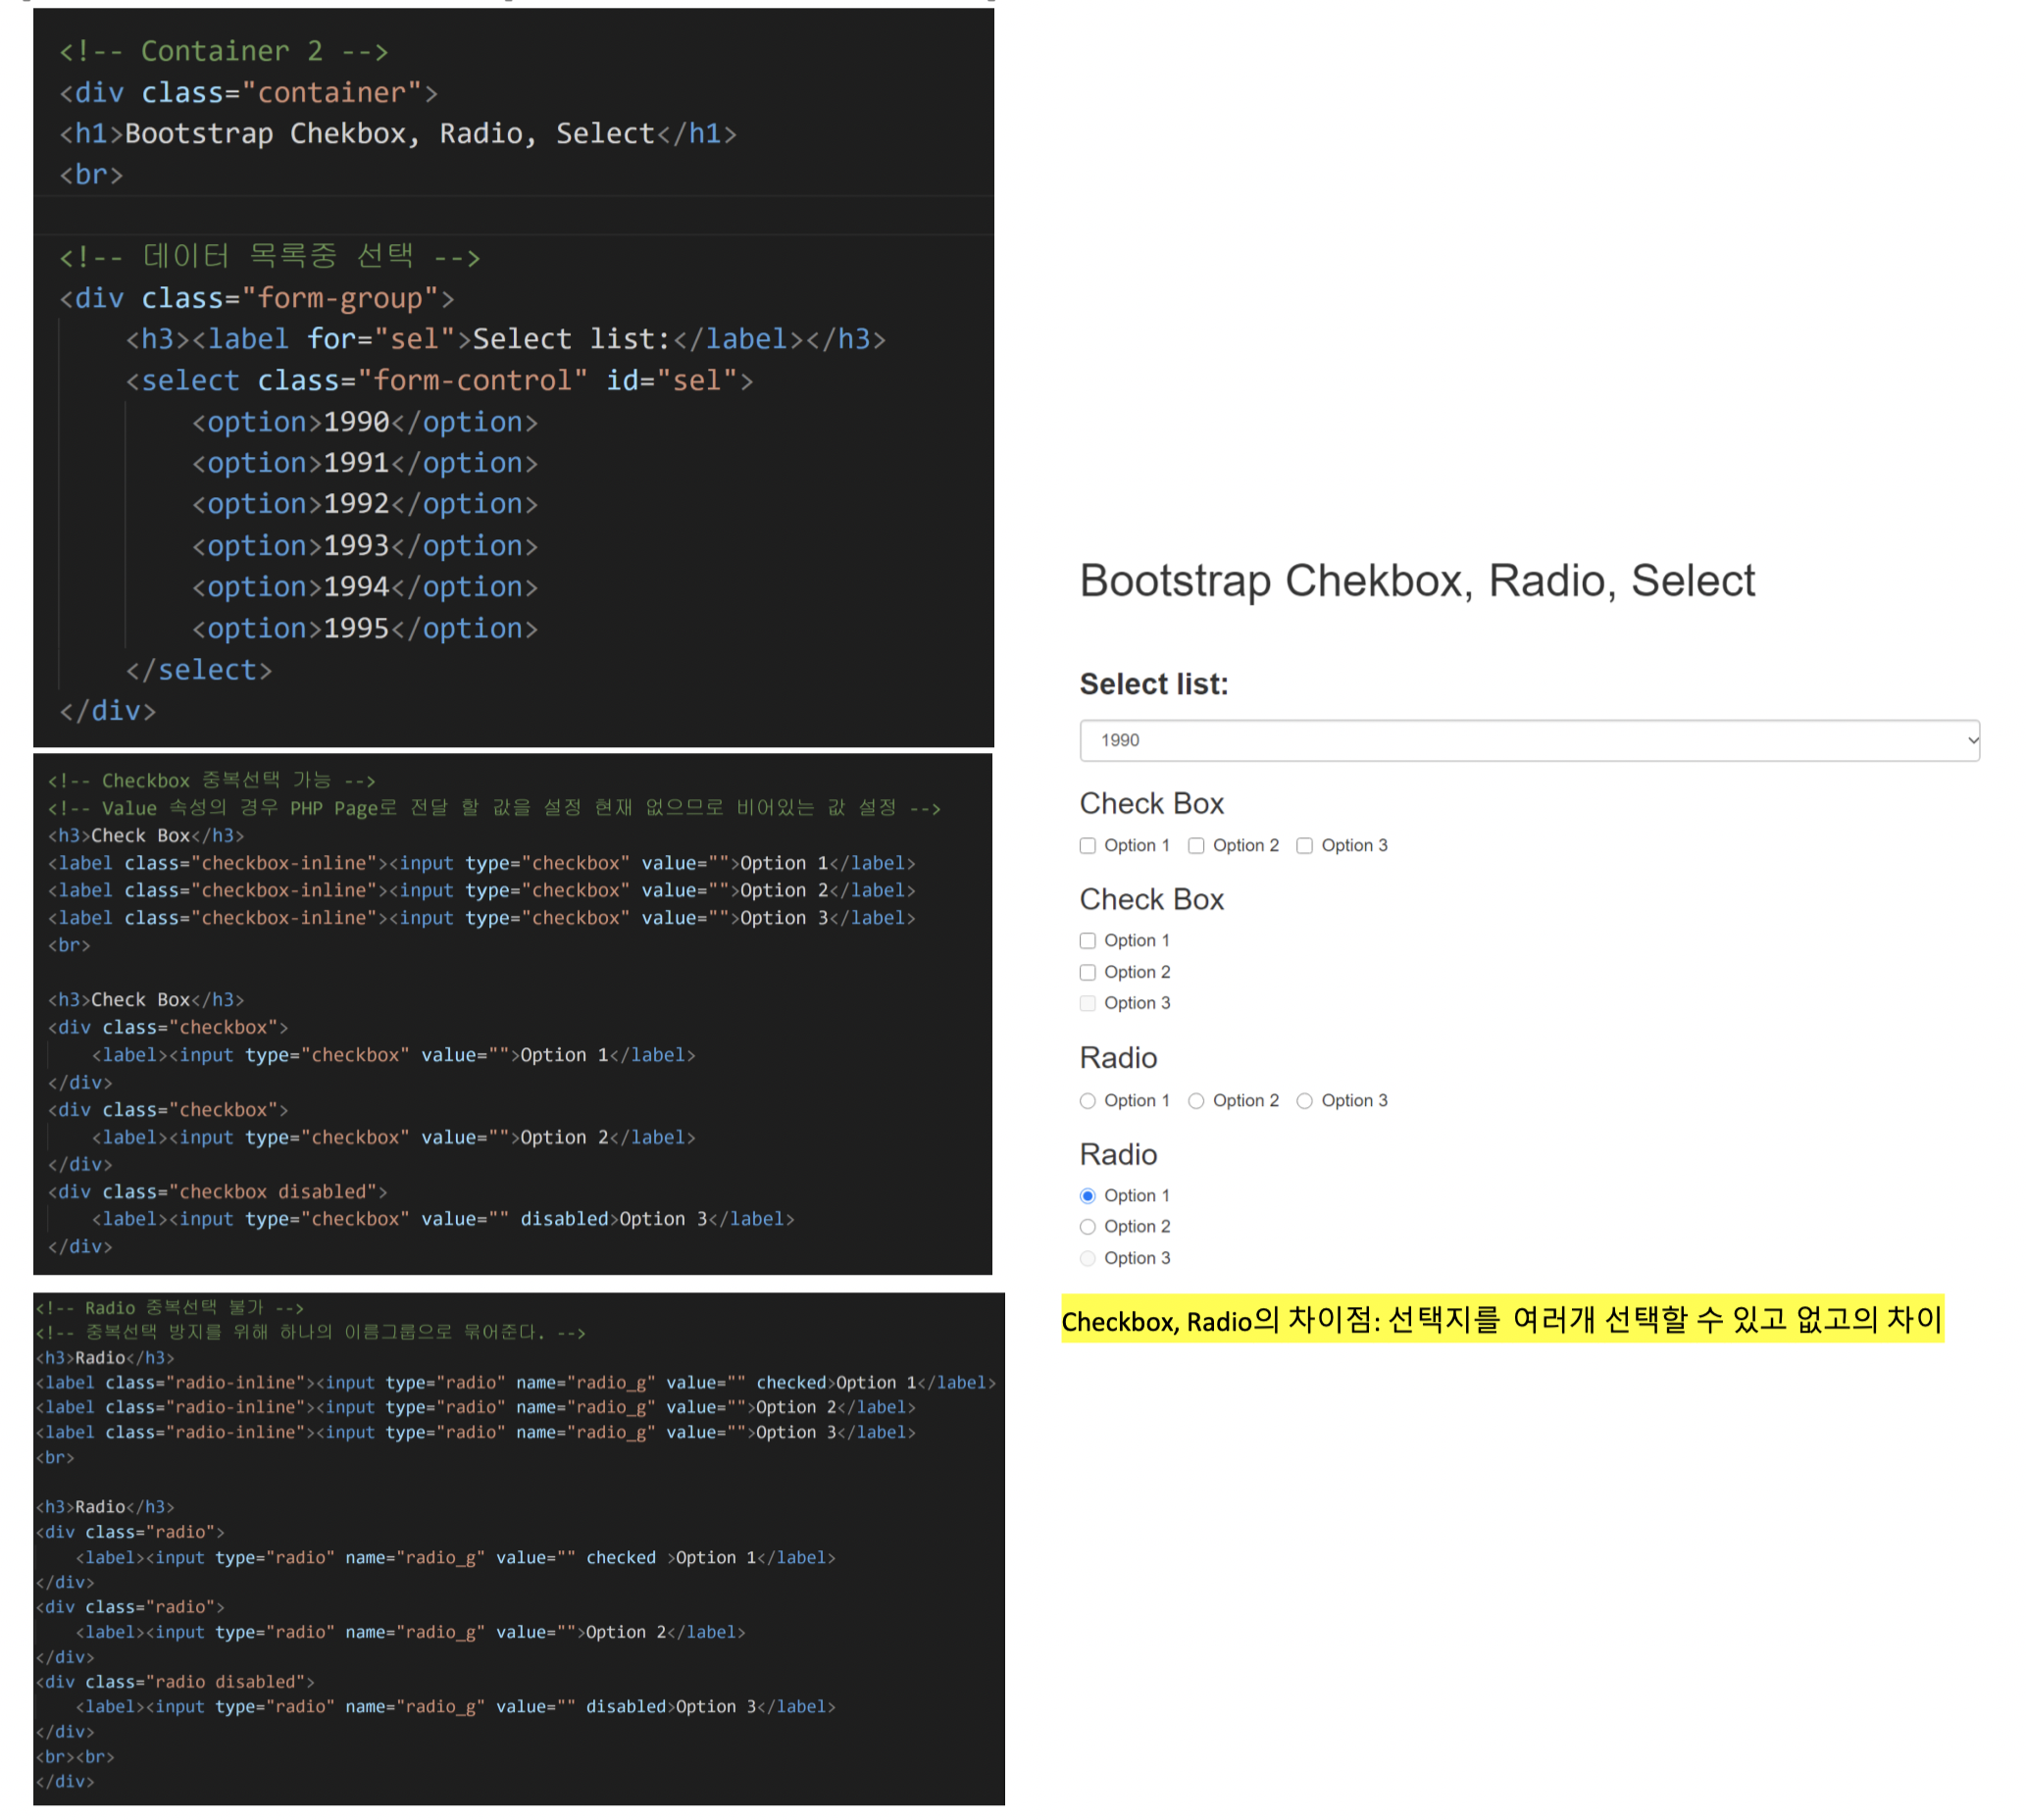The image size is (2026, 1820).
Task: Click the select list code snippet image
Action: tap(513, 378)
